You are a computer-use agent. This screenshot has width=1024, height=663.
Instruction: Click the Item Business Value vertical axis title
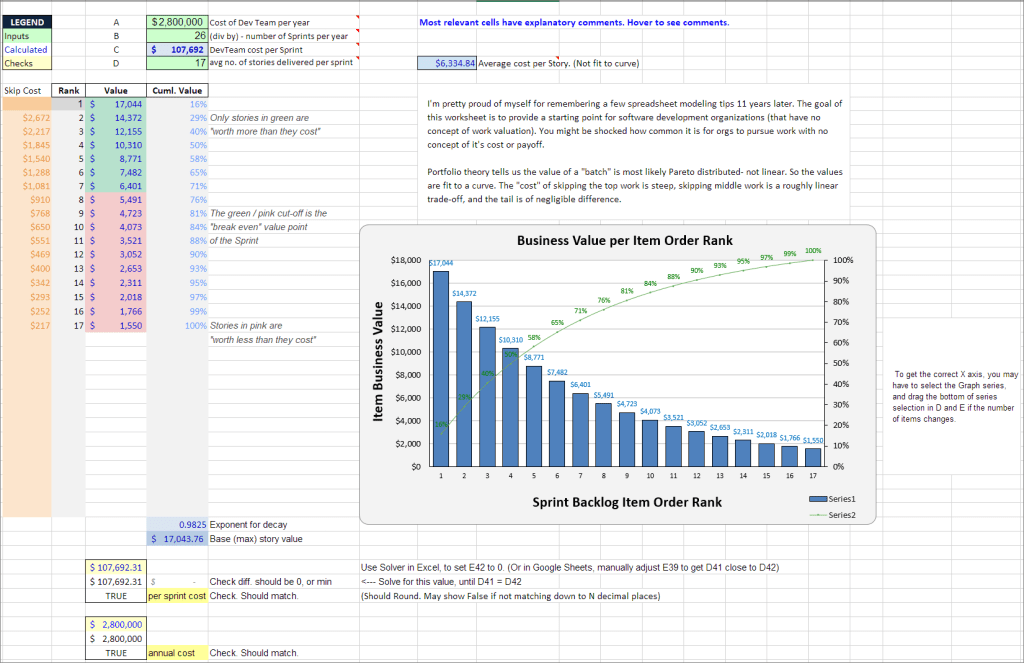[380, 362]
